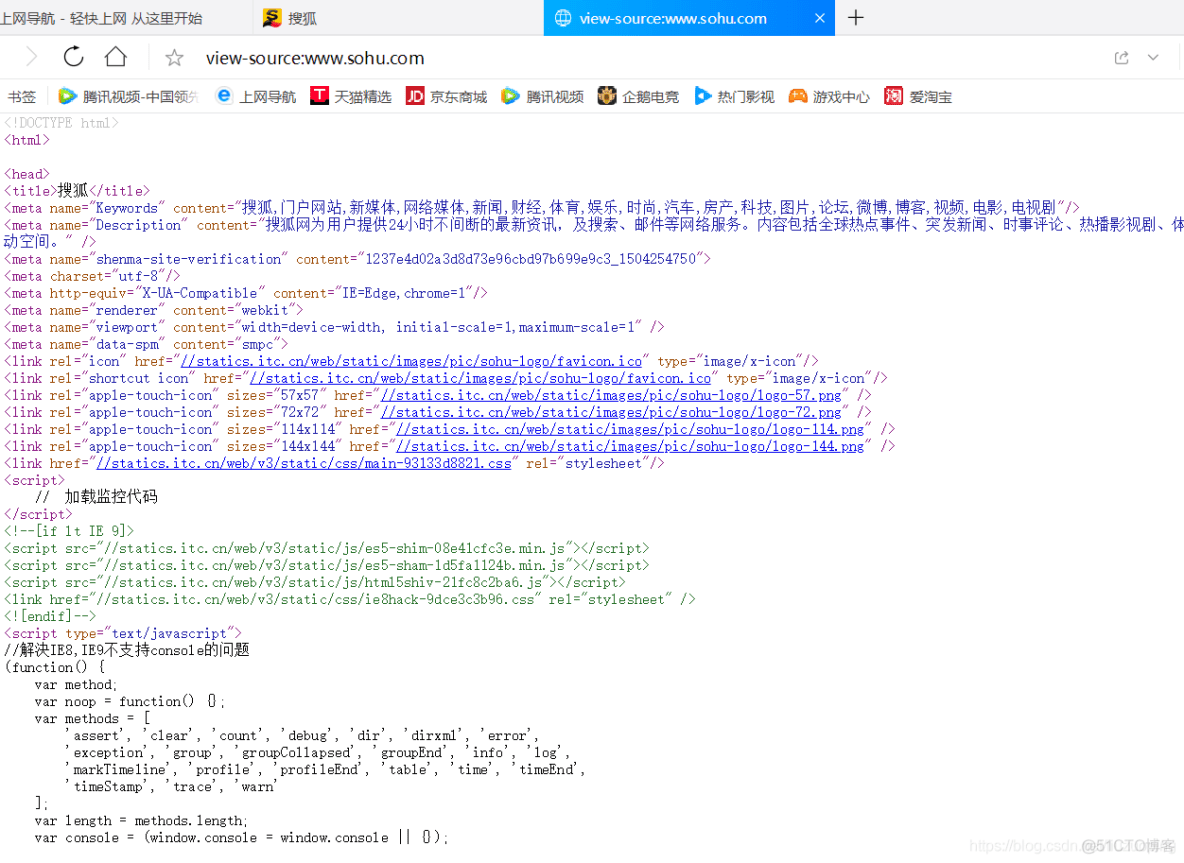The height and width of the screenshot is (863, 1184).
Task: Open the 上网导航 bookmark
Action: pos(256,97)
